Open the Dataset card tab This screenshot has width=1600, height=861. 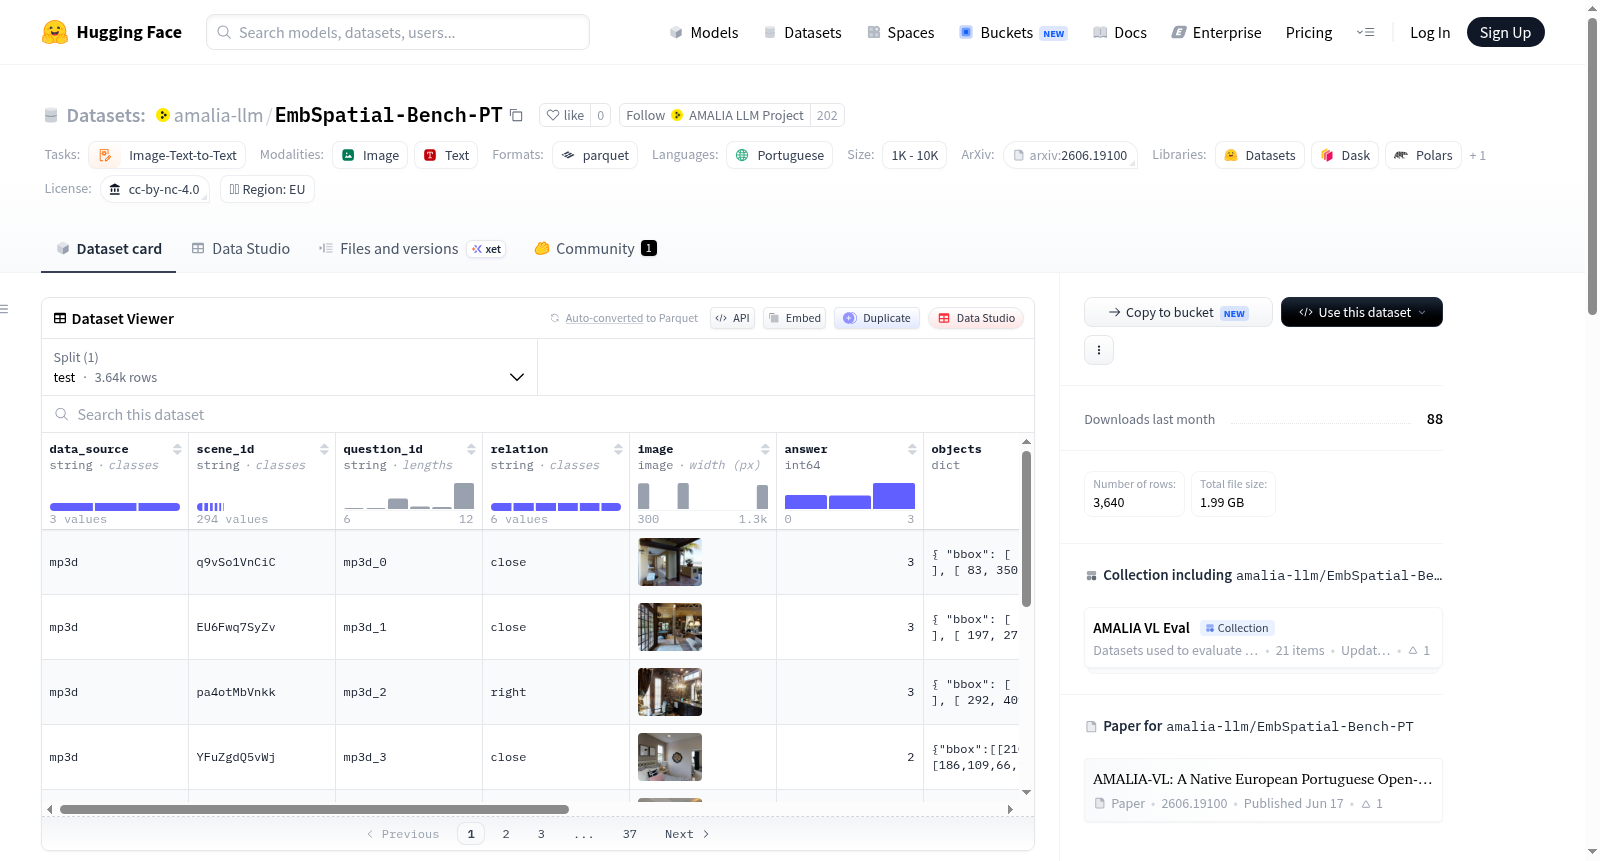tap(109, 249)
